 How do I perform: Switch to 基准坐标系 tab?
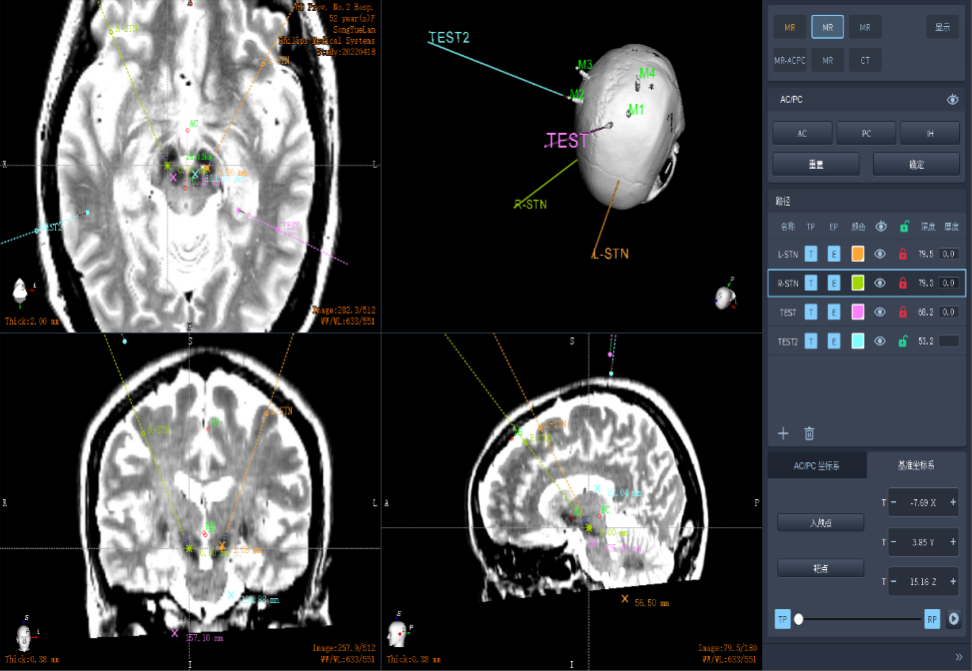tap(916, 465)
